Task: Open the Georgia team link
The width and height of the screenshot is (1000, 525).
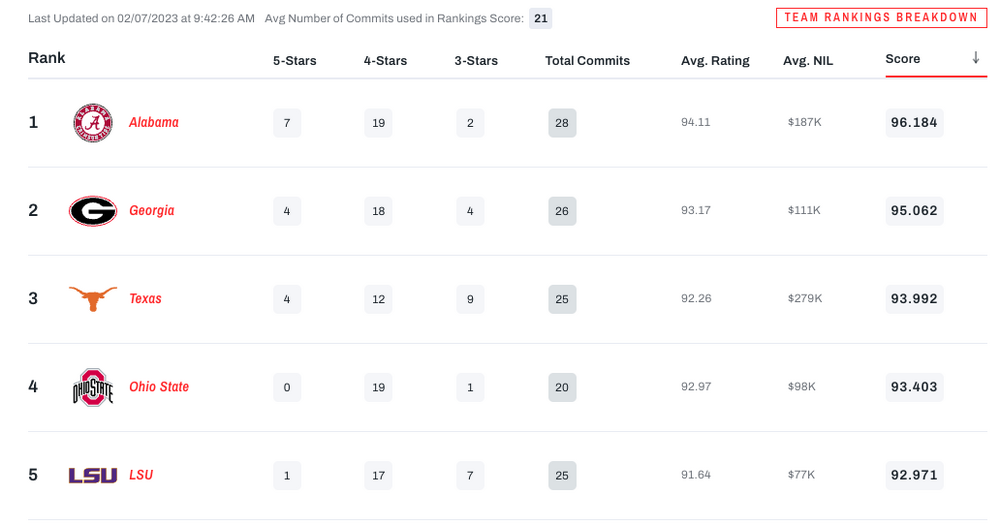Action: pos(152,211)
